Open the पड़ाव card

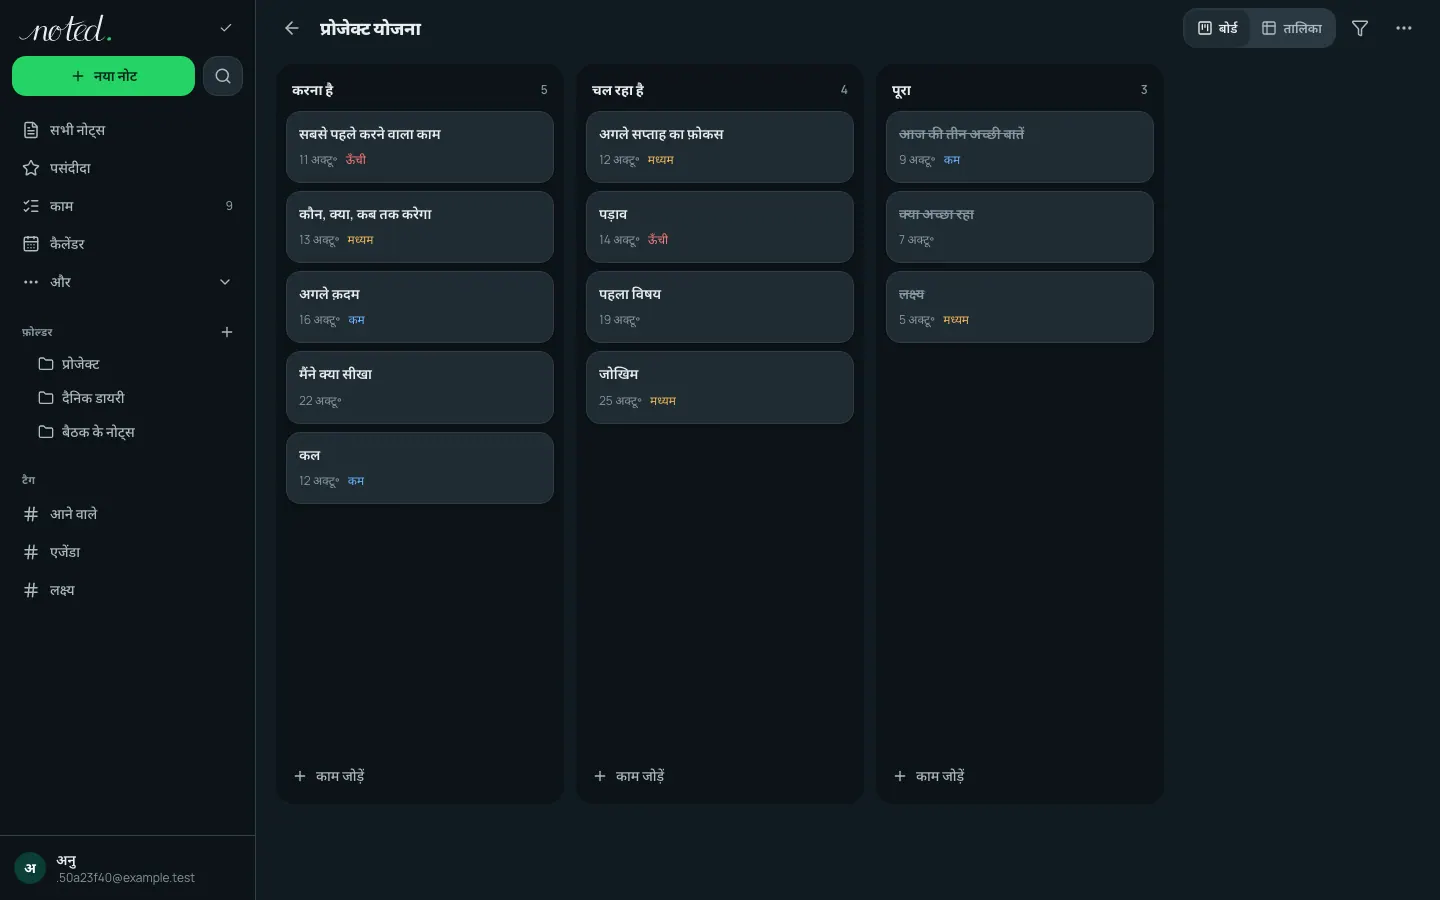click(720, 227)
